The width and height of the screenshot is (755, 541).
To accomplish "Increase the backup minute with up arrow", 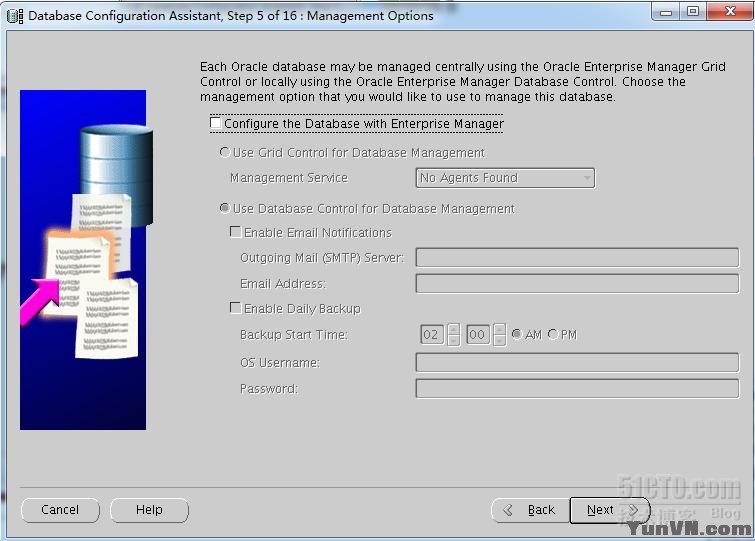I will (500, 329).
